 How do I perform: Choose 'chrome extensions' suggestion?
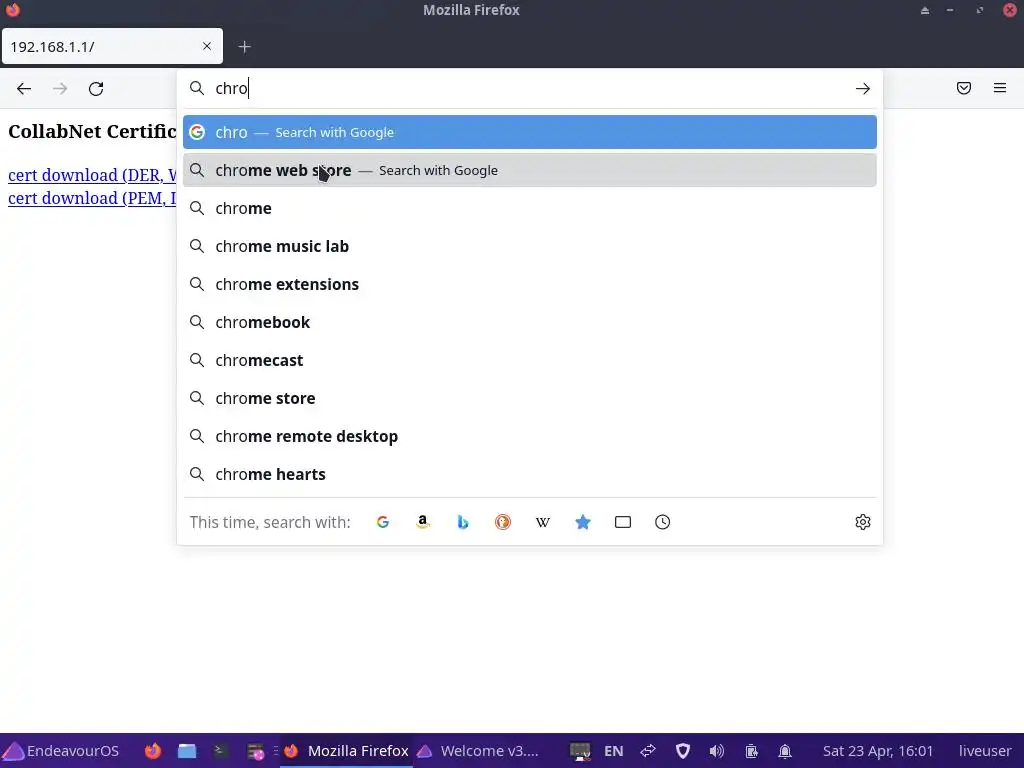530,284
